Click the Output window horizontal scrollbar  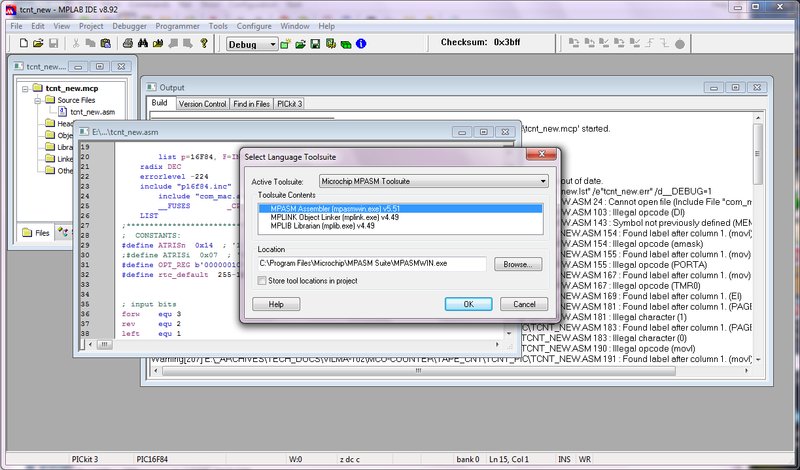coord(449,371)
